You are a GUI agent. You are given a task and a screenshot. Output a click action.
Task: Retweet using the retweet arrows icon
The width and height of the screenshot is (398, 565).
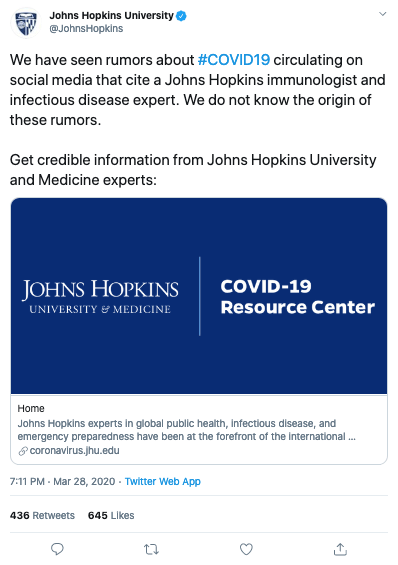pos(151,549)
